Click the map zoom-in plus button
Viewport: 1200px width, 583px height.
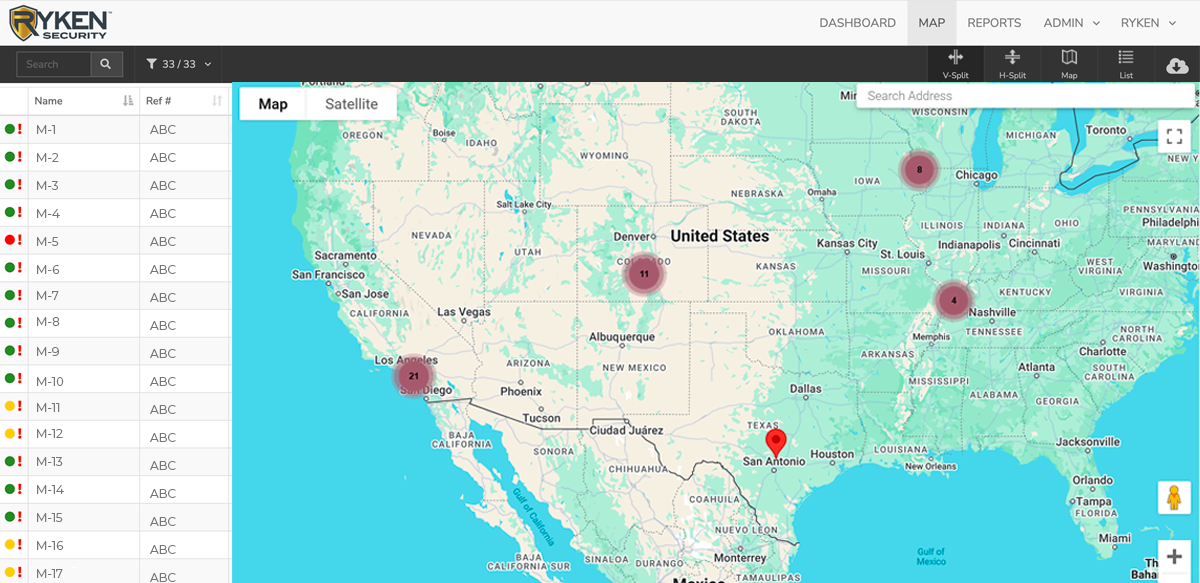1174,554
